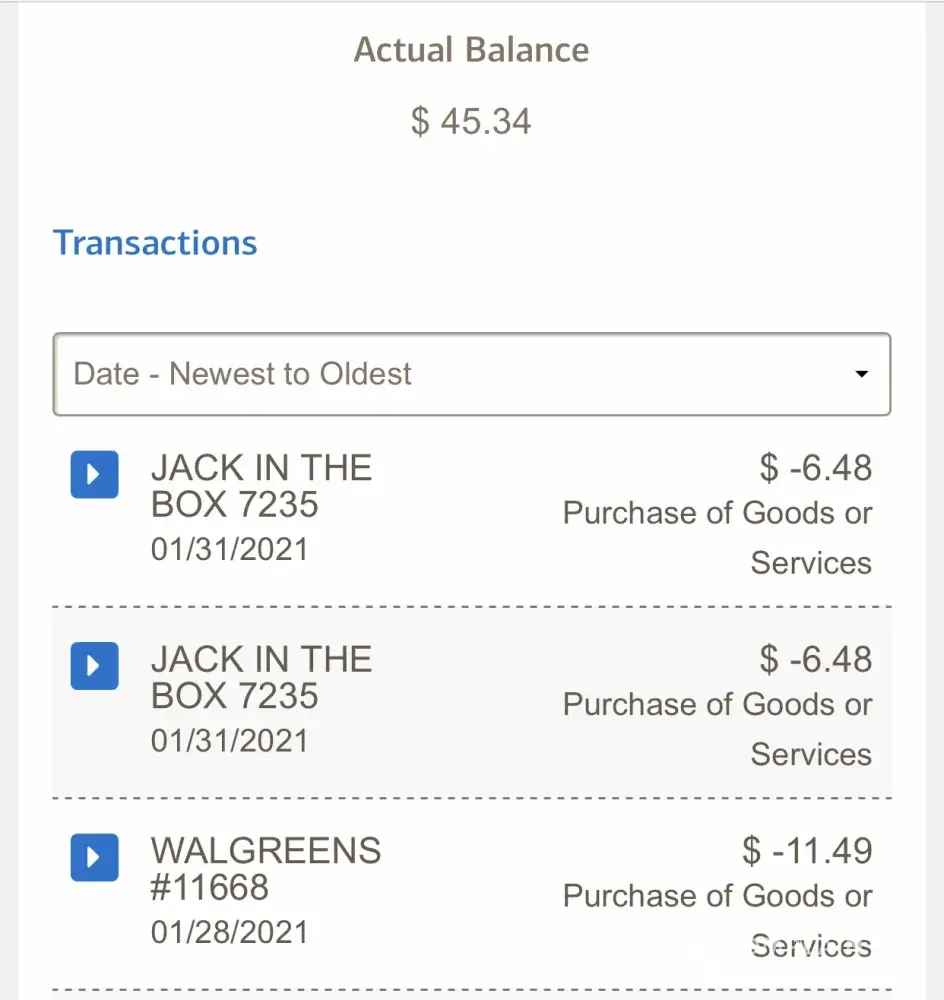Open the second JACK IN THE BOX 7235 name
Image resolution: width=944 pixels, height=1000 pixels.
point(260,677)
